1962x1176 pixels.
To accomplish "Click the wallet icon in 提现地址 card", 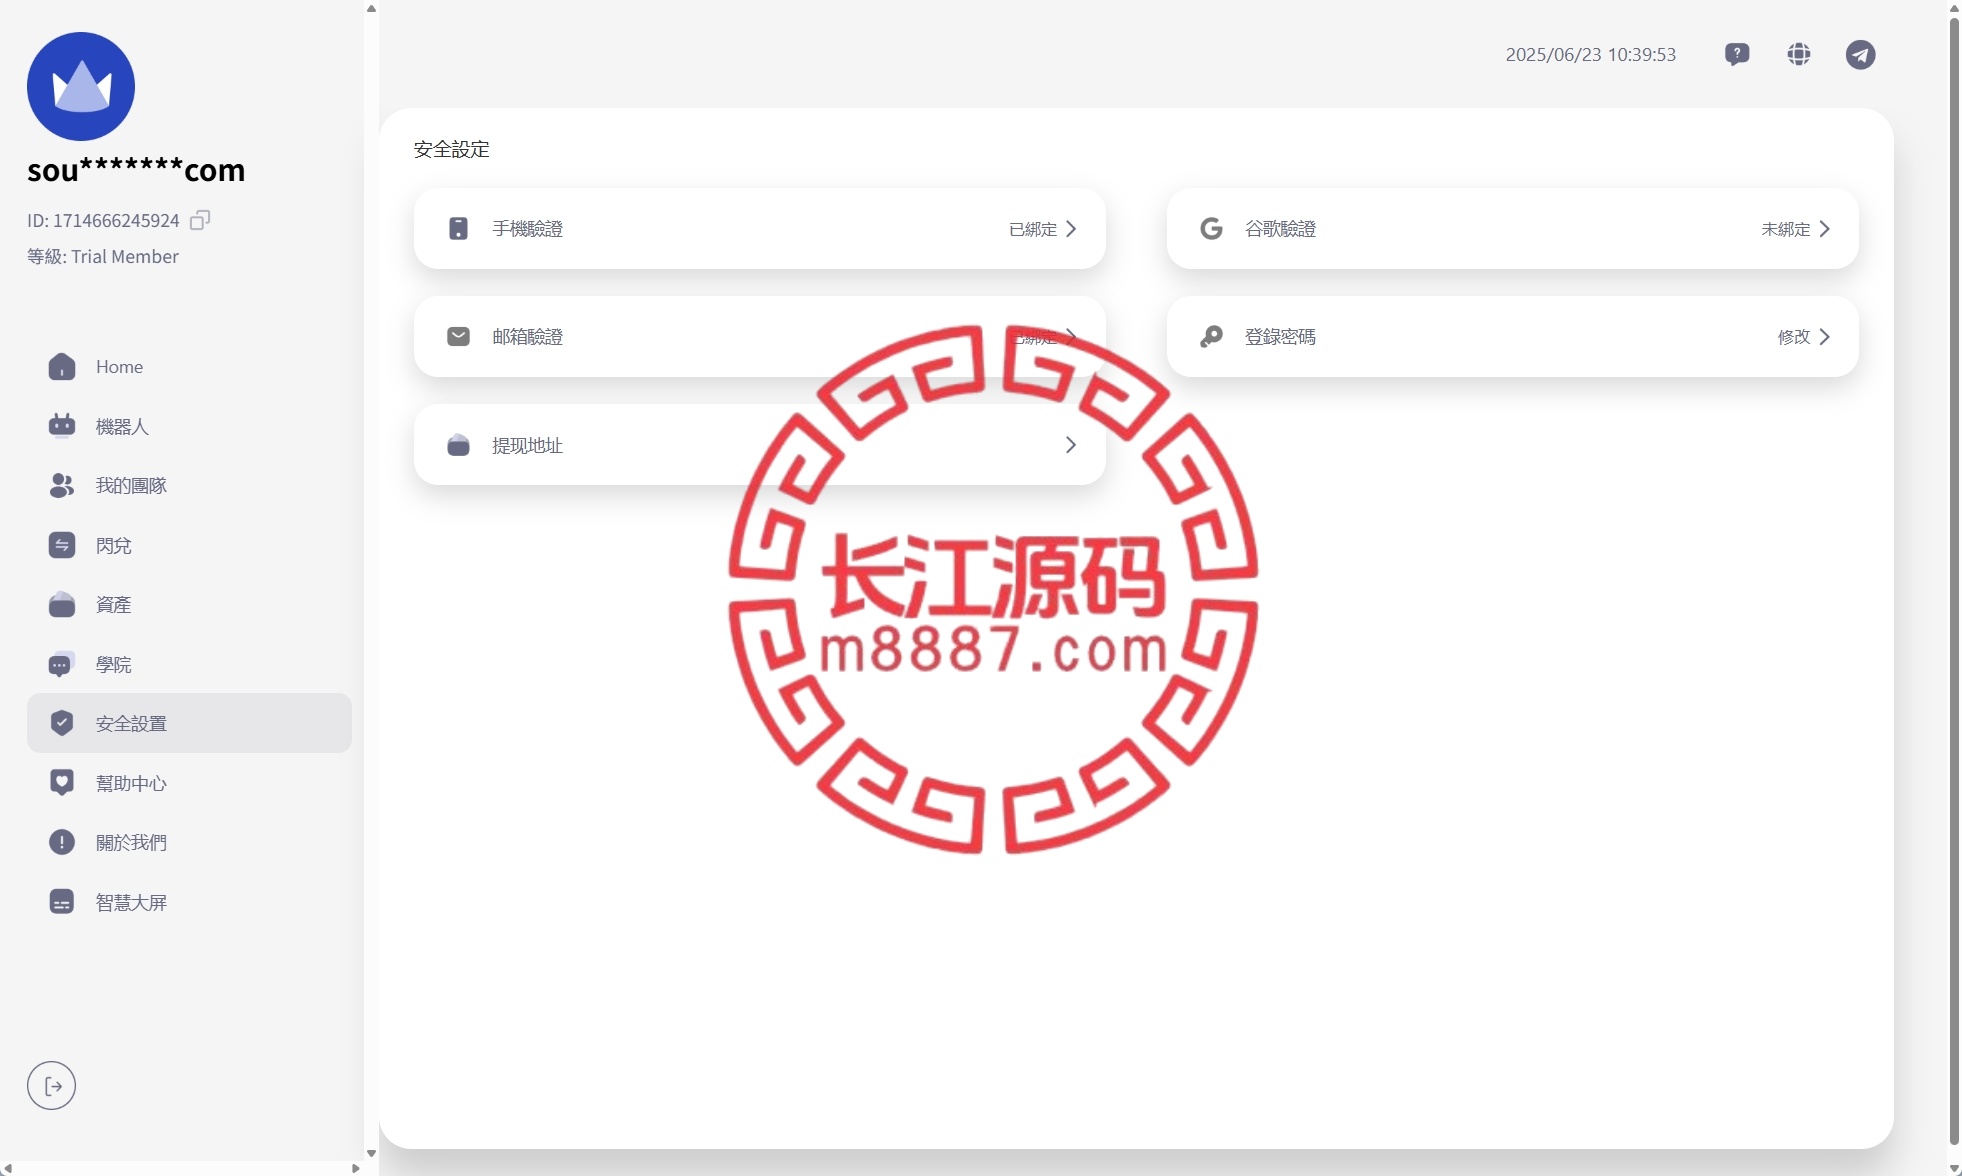I will tap(458, 445).
